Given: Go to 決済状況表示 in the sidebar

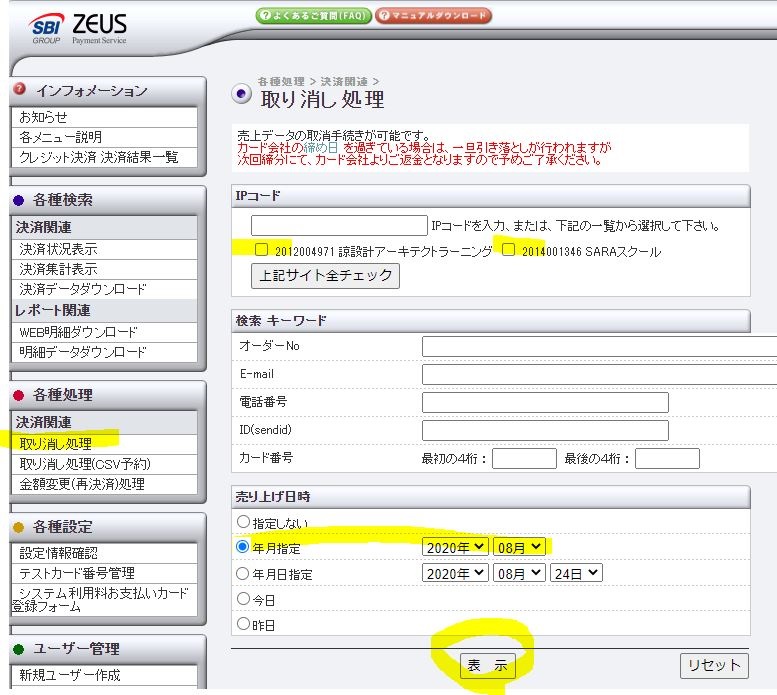Looking at the screenshot, I should click(x=59, y=249).
